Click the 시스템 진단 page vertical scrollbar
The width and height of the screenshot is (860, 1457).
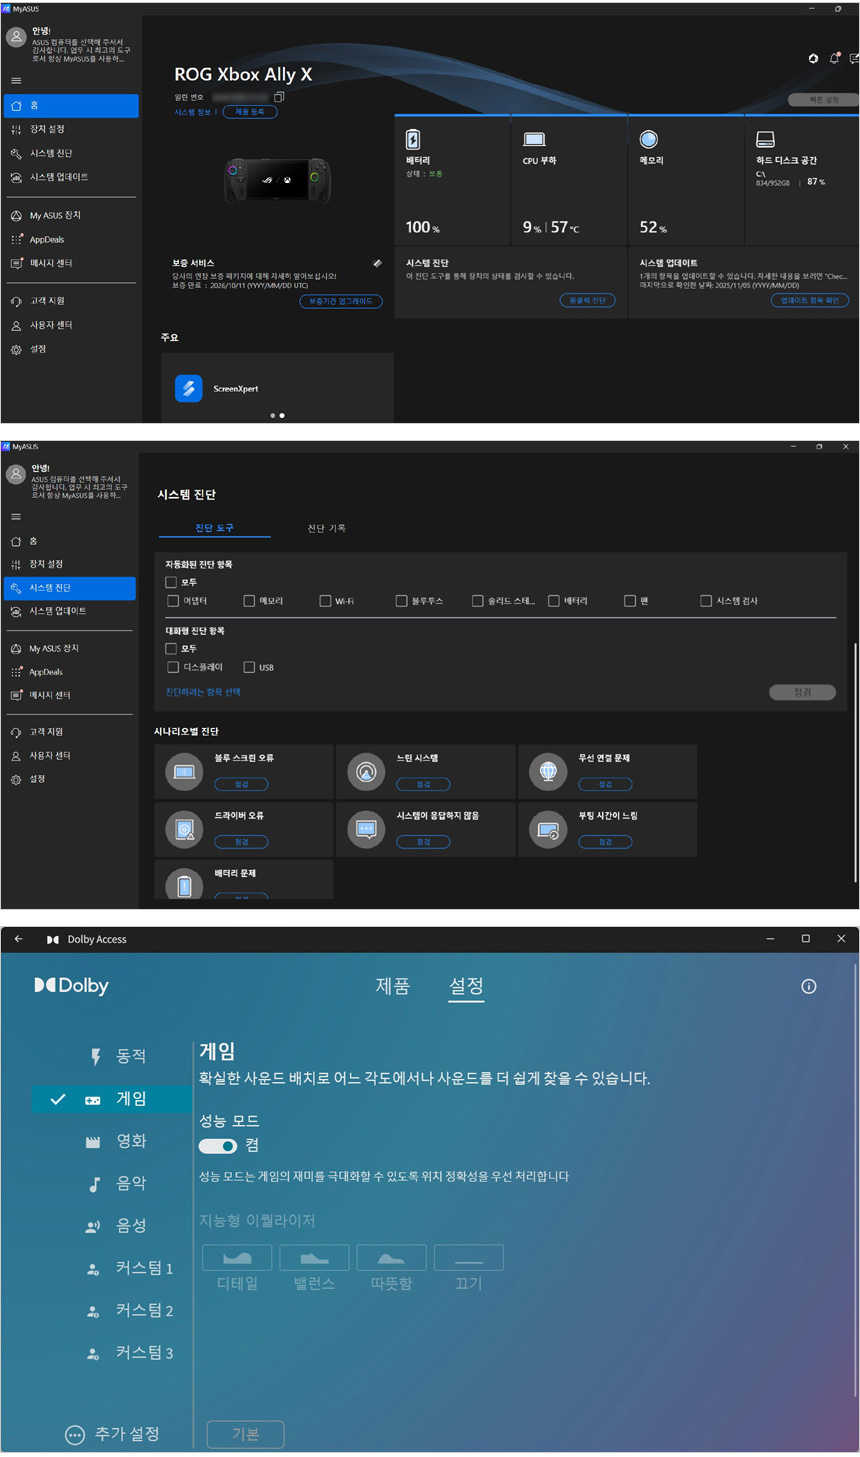tap(855, 760)
